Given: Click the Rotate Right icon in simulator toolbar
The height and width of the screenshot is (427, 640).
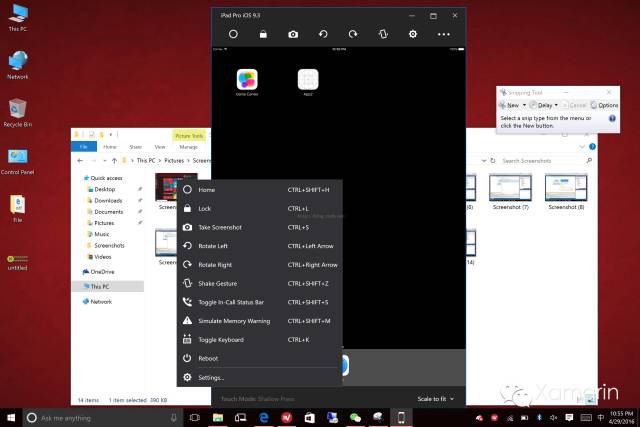Looking at the screenshot, I should click(x=353, y=34).
